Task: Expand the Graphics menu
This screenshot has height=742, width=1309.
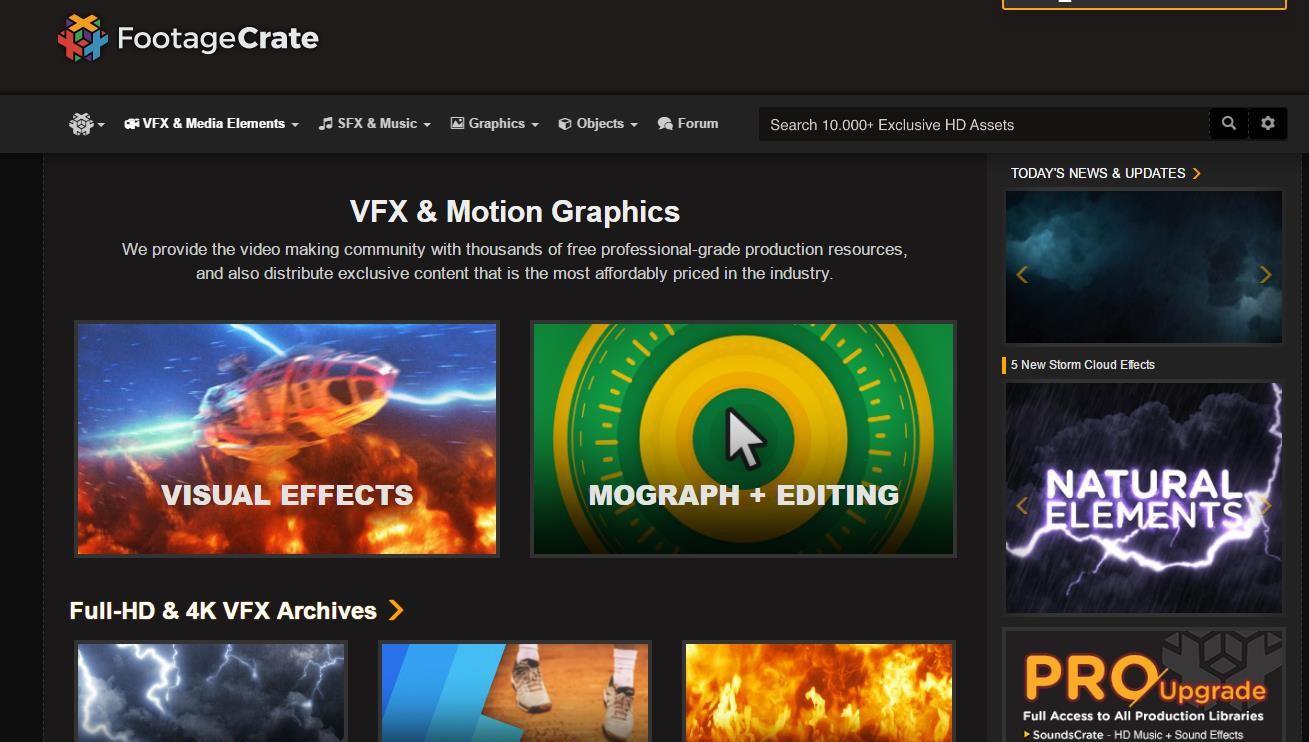Action: click(x=494, y=124)
